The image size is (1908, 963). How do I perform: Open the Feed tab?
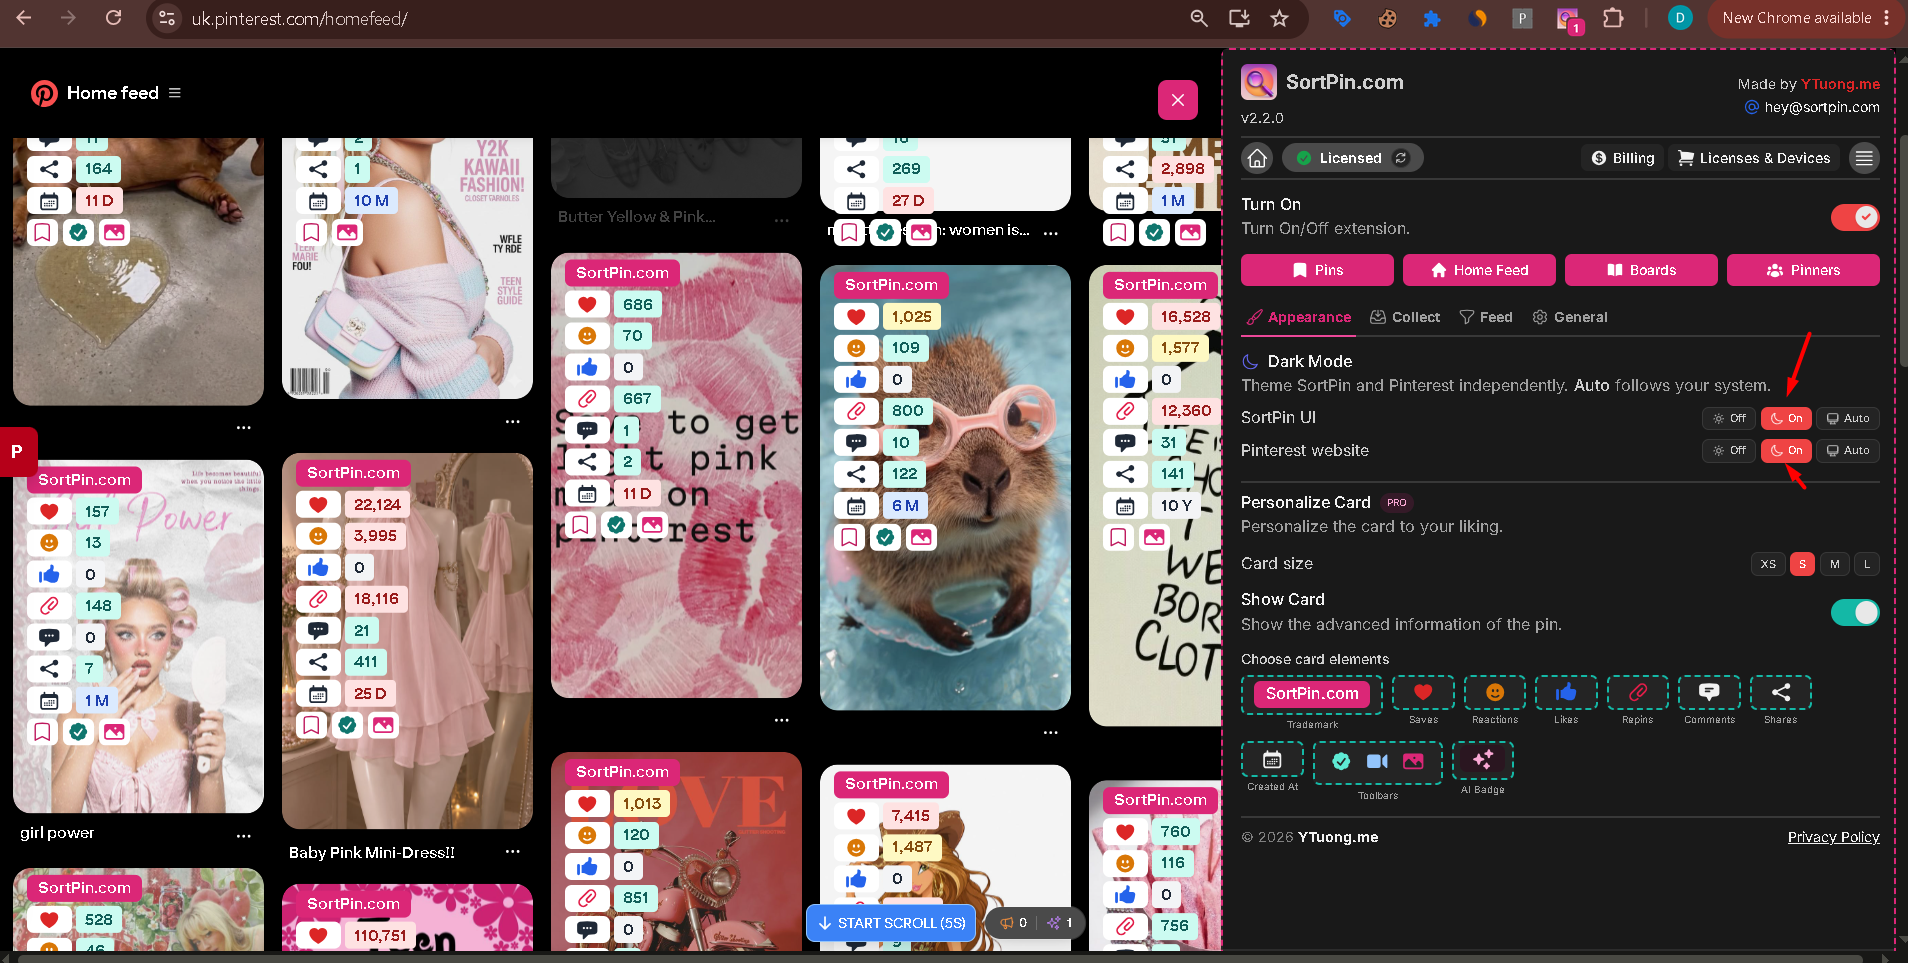click(x=1486, y=317)
